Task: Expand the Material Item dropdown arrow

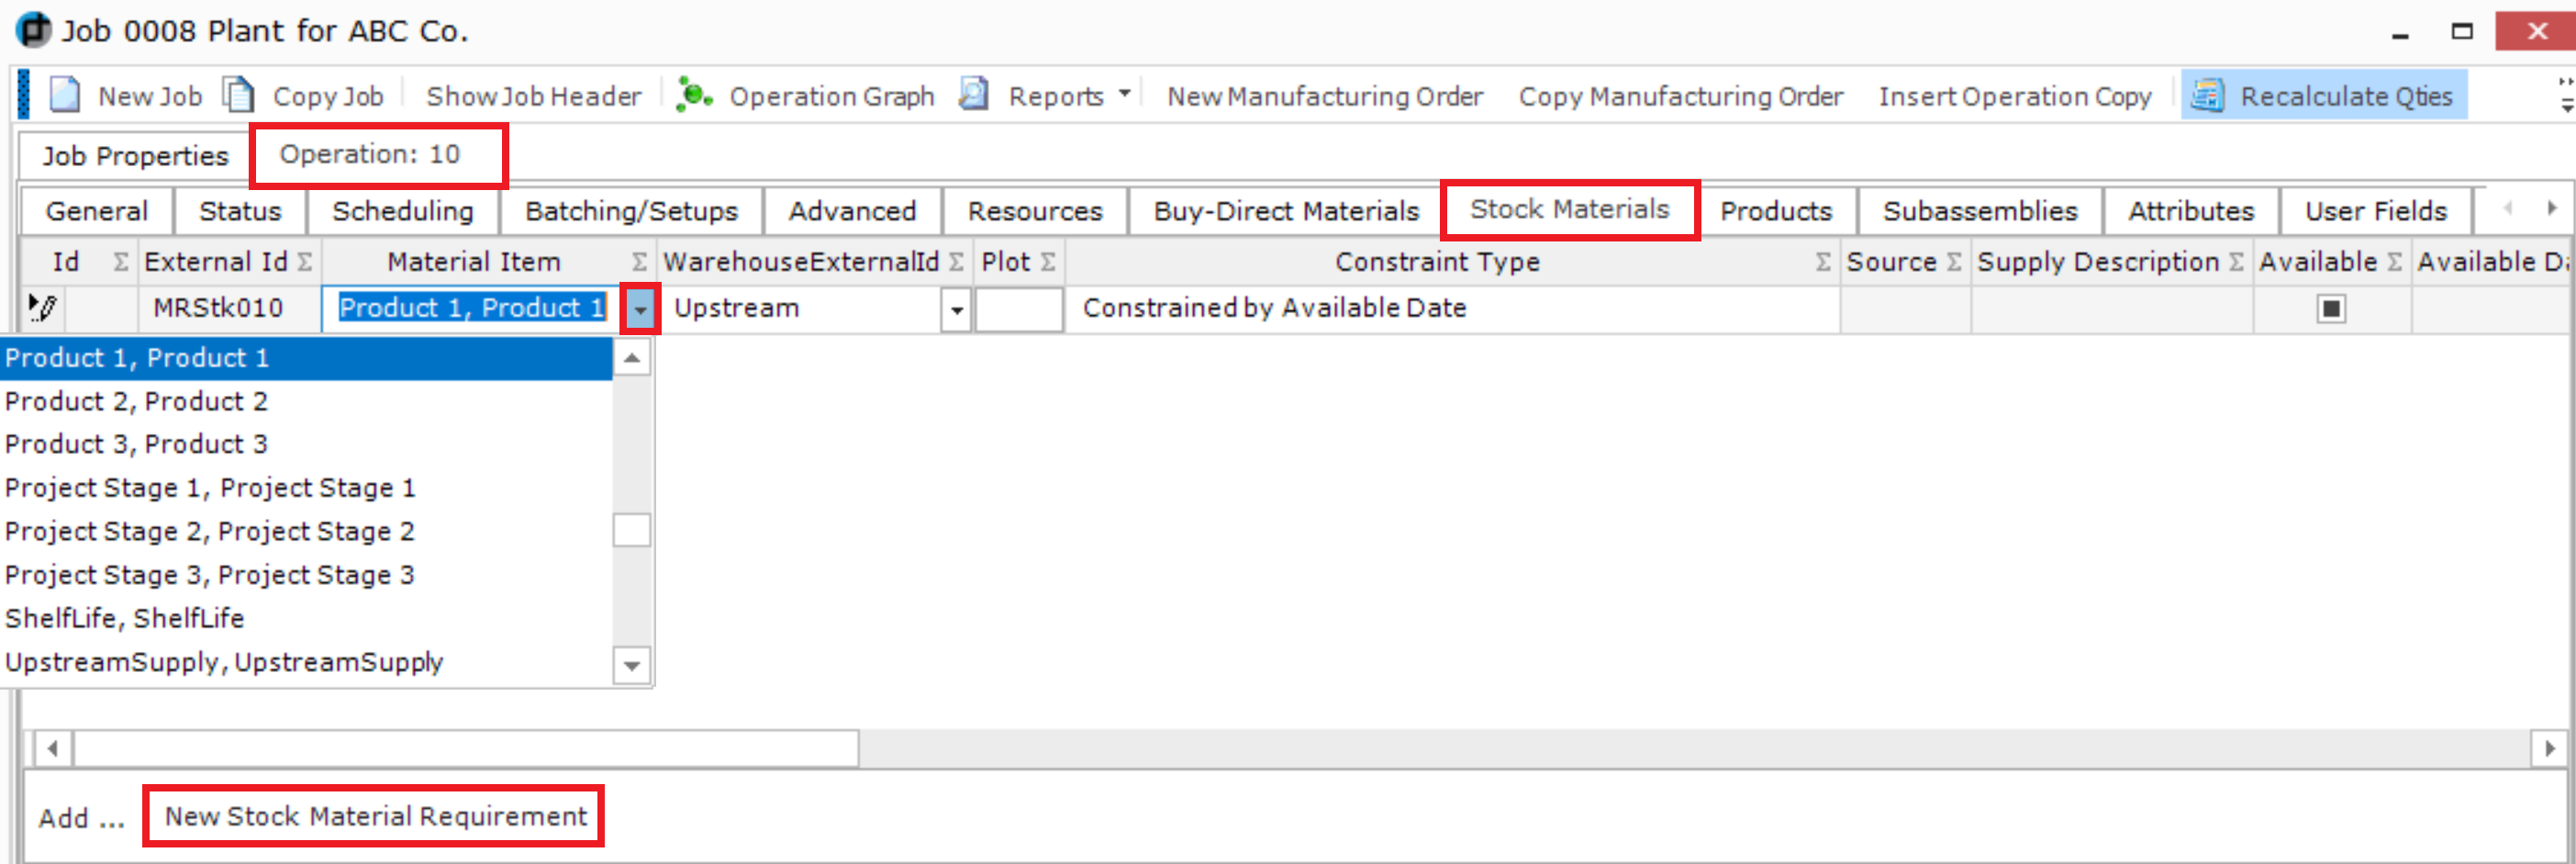Action: point(640,309)
